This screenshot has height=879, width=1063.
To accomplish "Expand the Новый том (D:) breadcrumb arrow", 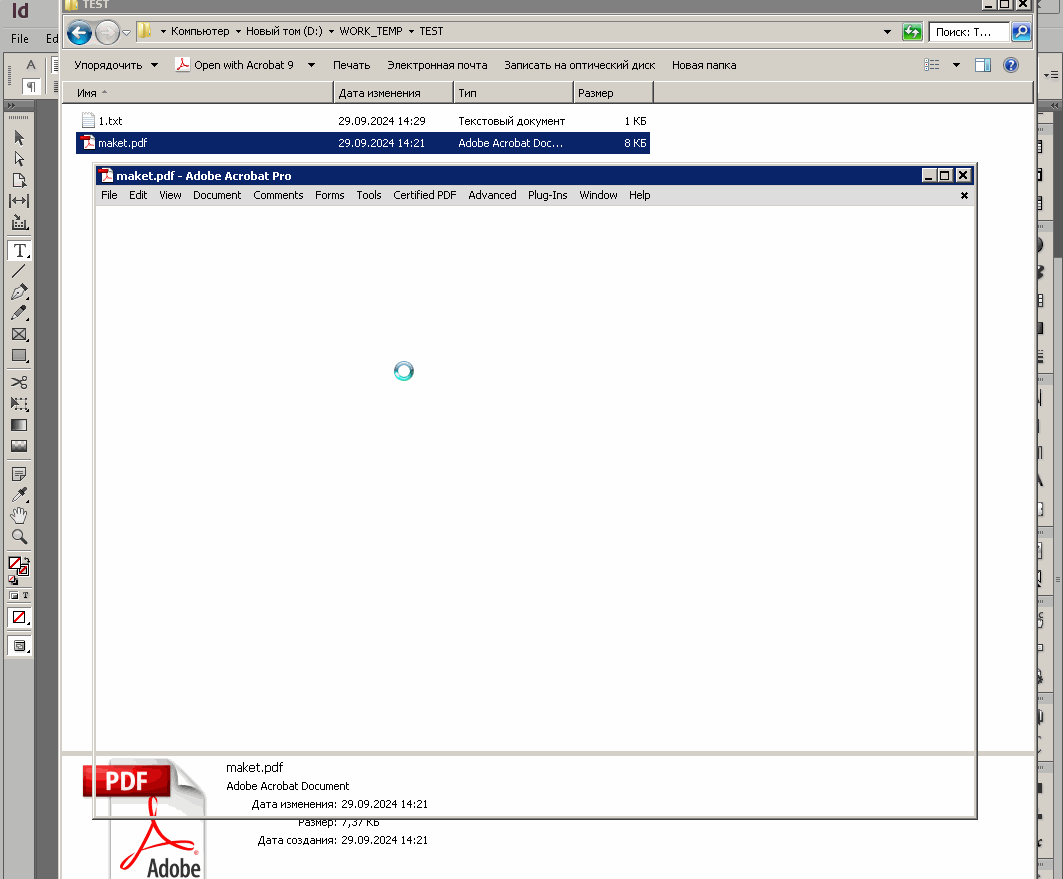I will pyautogui.click(x=331, y=31).
